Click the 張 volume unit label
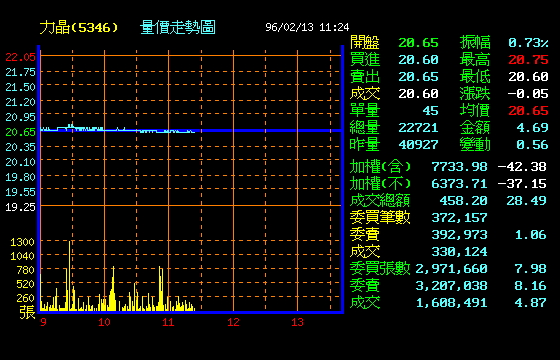The width and height of the screenshot is (560, 360). point(27,311)
